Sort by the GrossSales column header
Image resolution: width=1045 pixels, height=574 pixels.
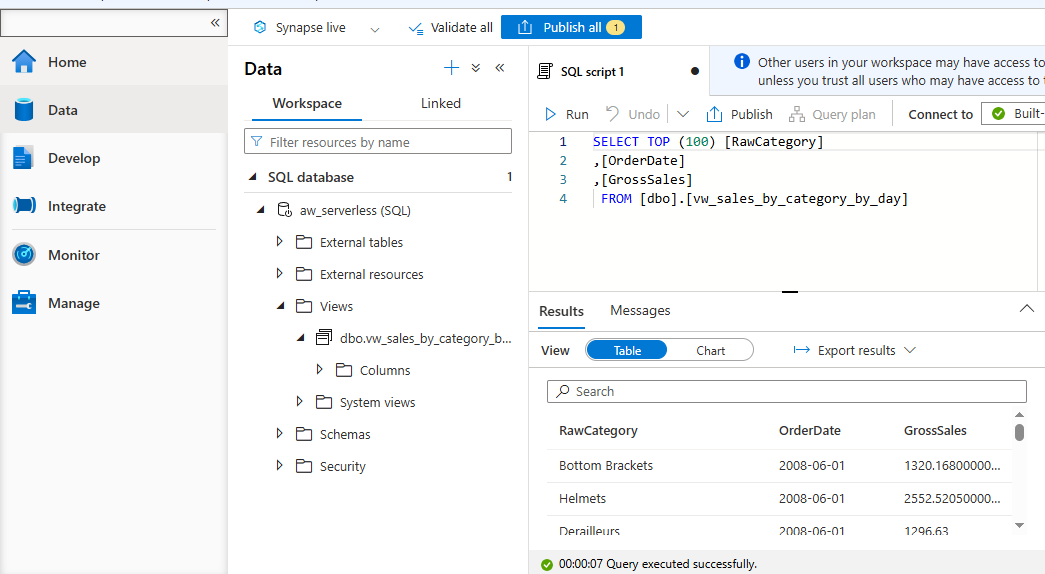pos(935,431)
